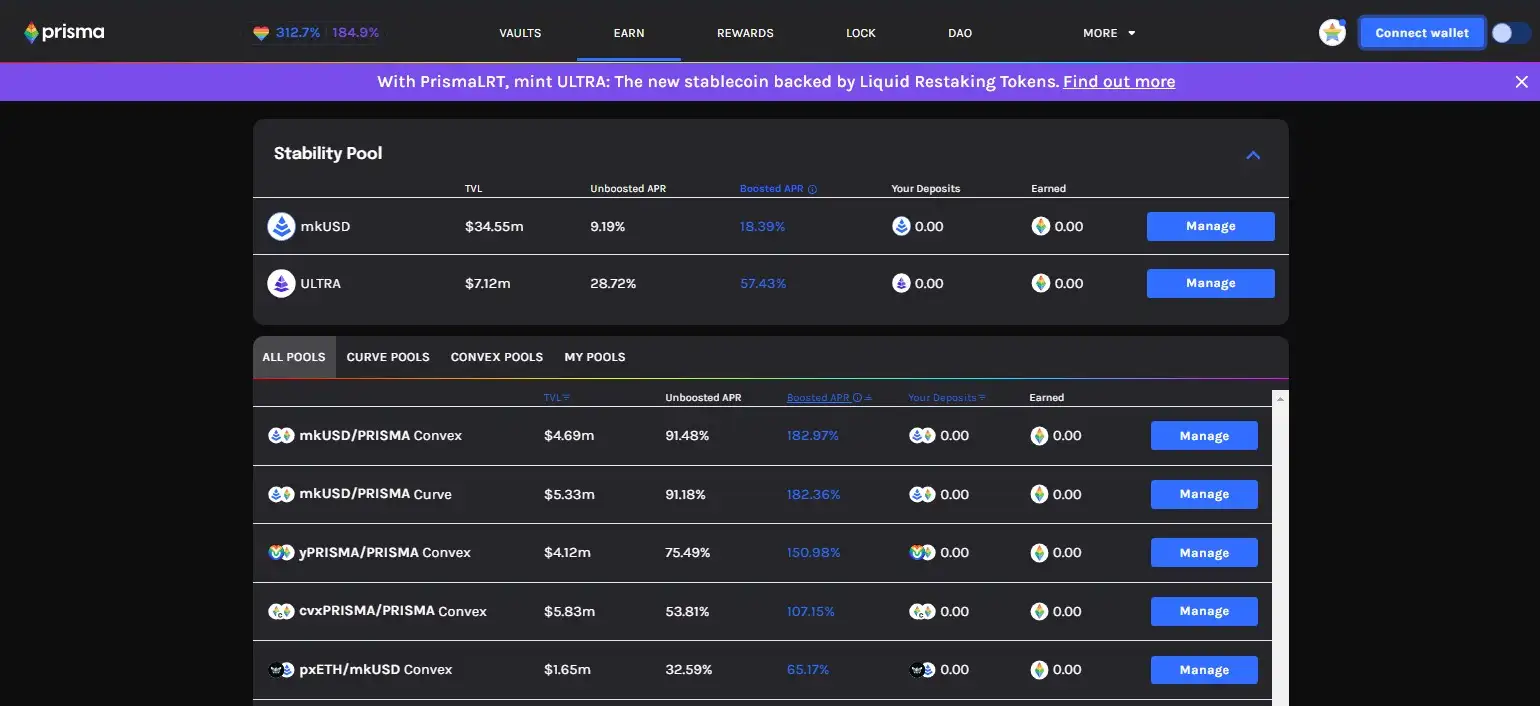
Task: Click the info icon next to Stability Pool Boosted APR
Action: 812,189
